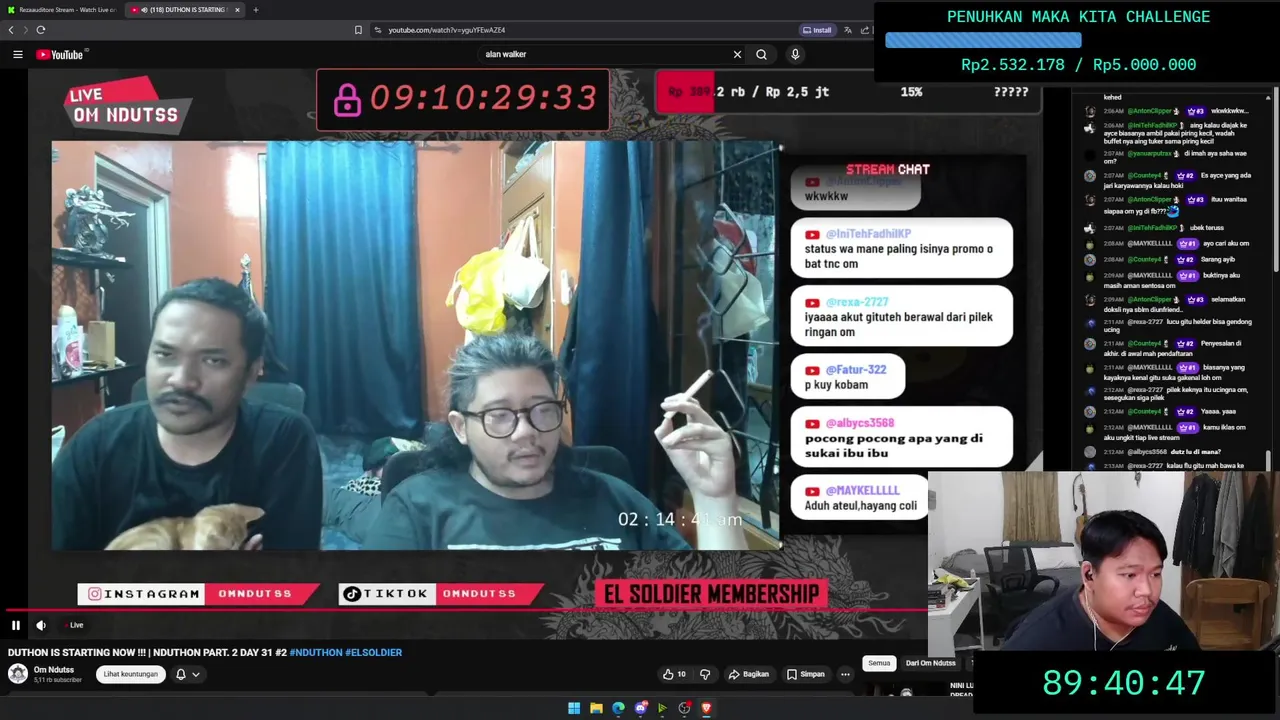Click the youtube.com address bar URL
1280x720 pixels.
pyautogui.click(x=446, y=30)
